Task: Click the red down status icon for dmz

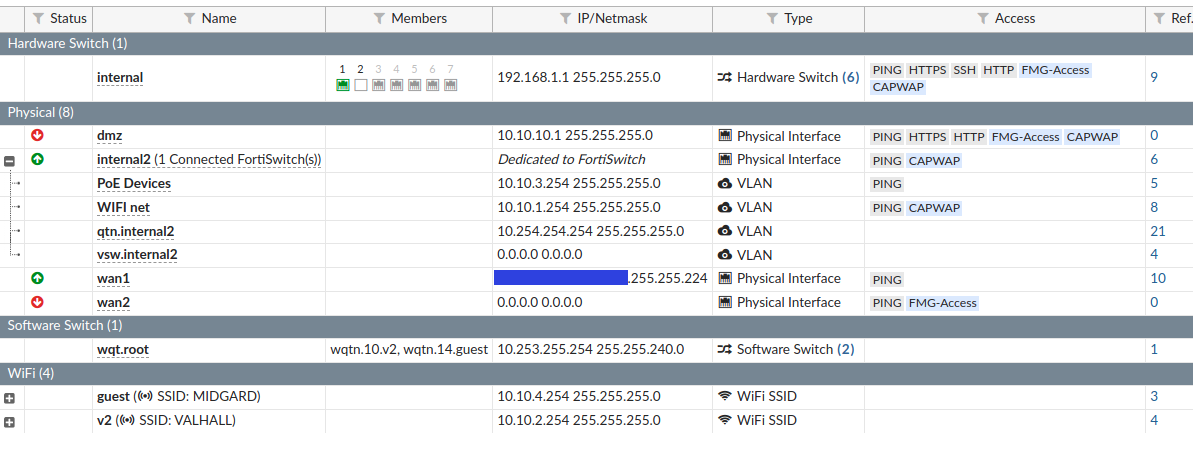Action: (38, 135)
